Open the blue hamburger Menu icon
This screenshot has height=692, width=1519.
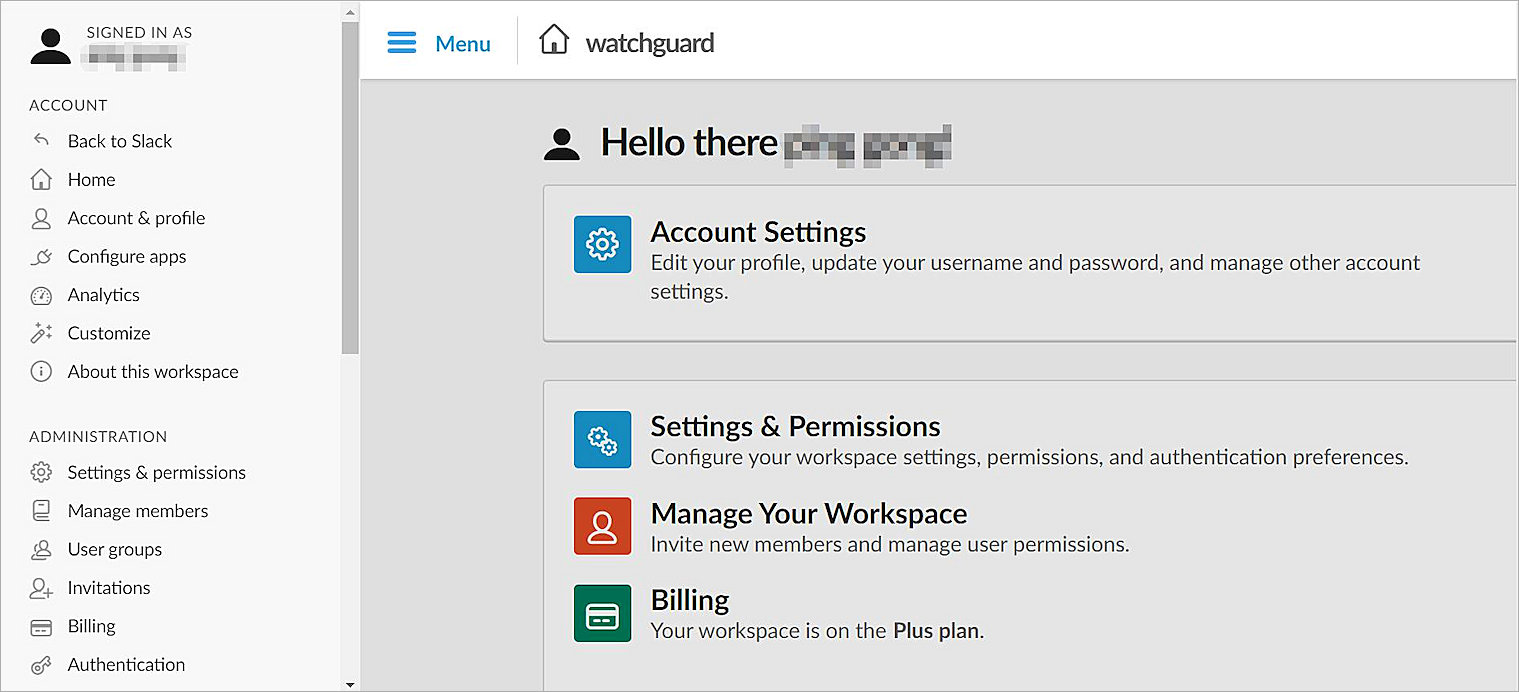point(401,42)
